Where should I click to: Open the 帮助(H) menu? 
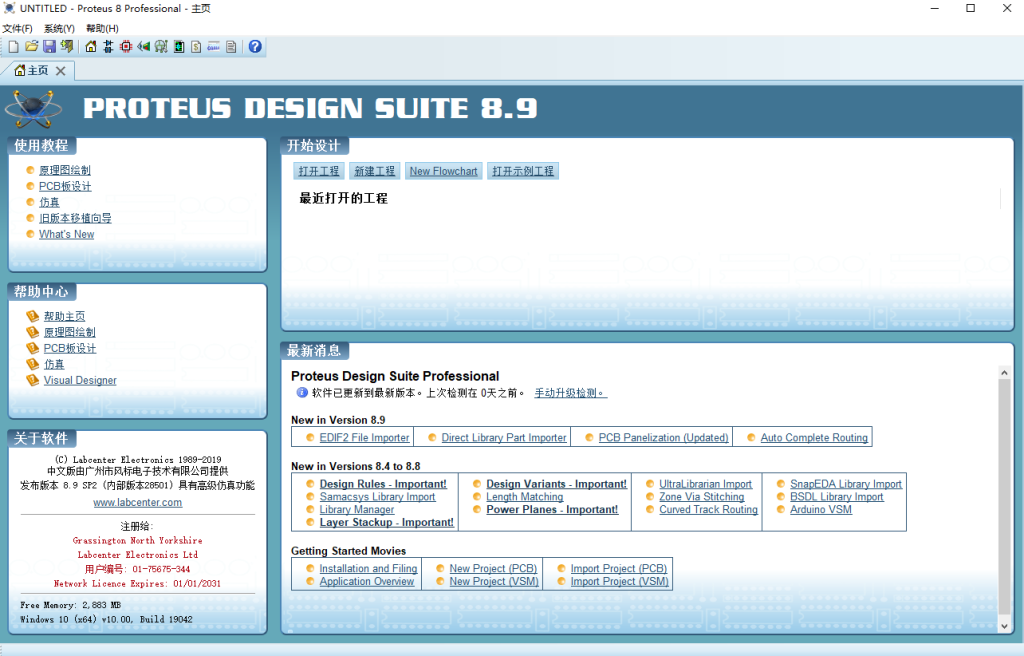point(102,28)
